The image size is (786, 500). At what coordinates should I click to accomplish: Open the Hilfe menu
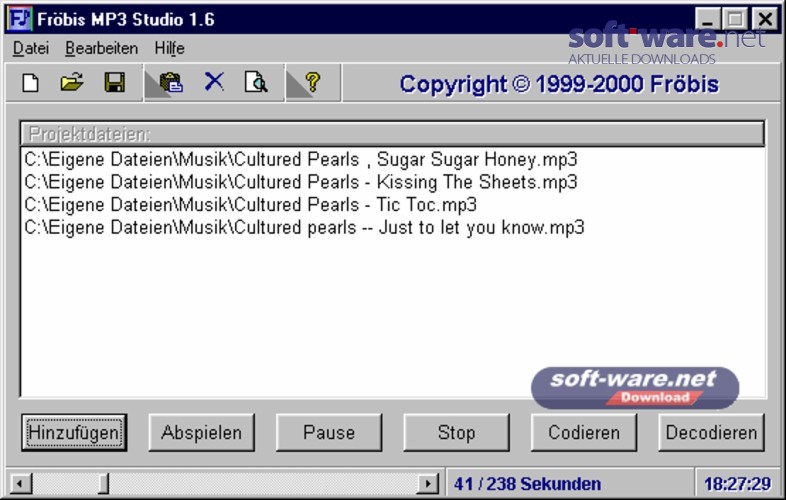click(x=169, y=48)
